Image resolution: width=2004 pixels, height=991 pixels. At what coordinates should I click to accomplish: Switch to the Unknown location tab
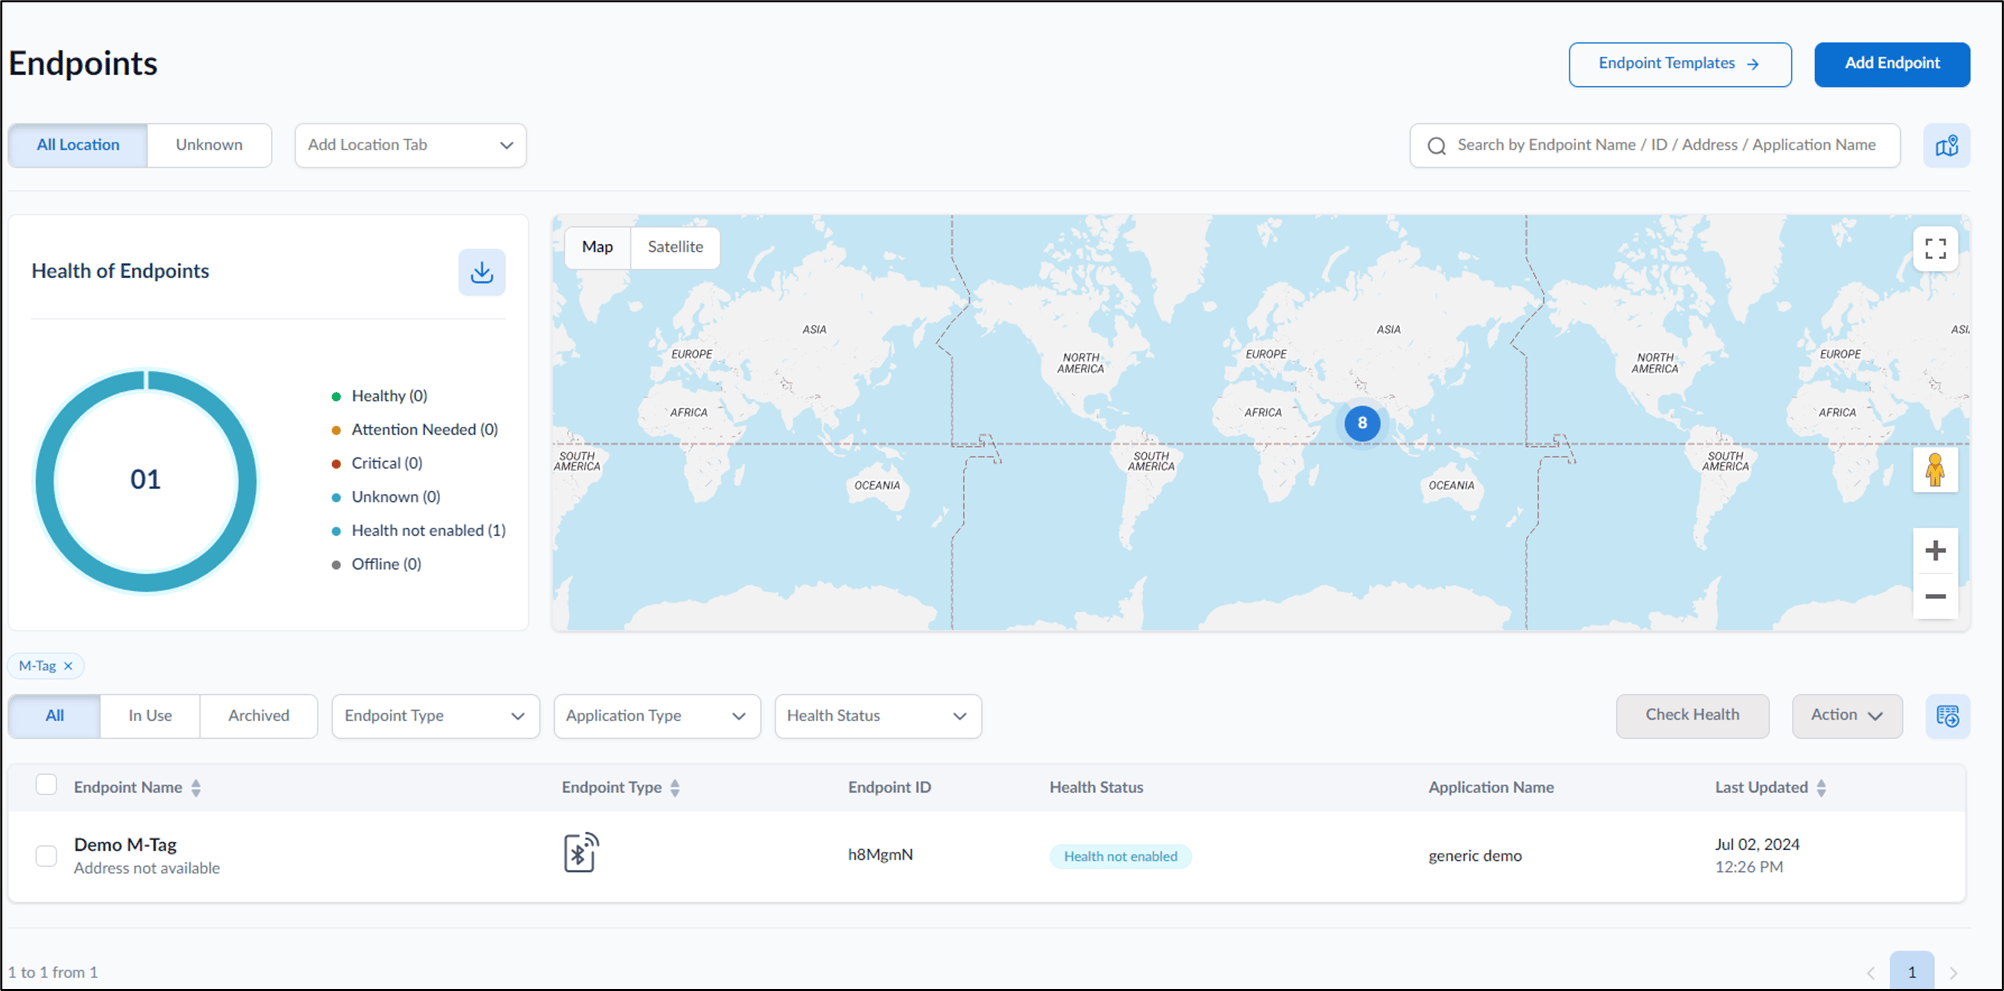click(209, 145)
